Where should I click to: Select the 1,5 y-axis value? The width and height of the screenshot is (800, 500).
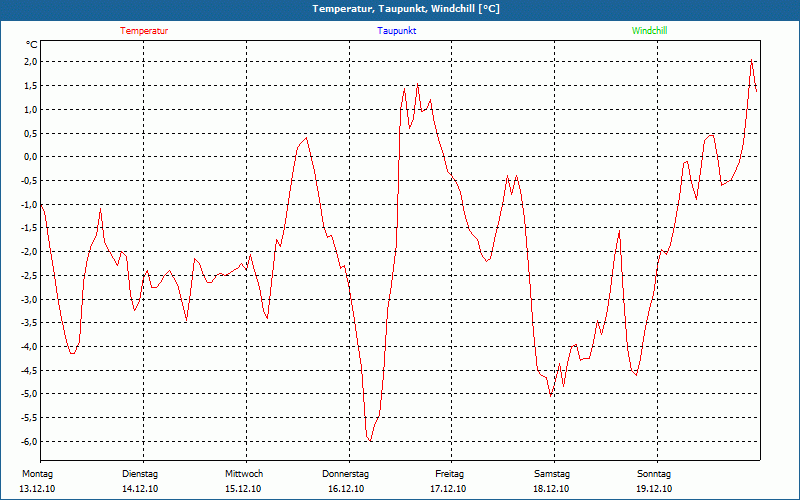[x=31, y=86]
